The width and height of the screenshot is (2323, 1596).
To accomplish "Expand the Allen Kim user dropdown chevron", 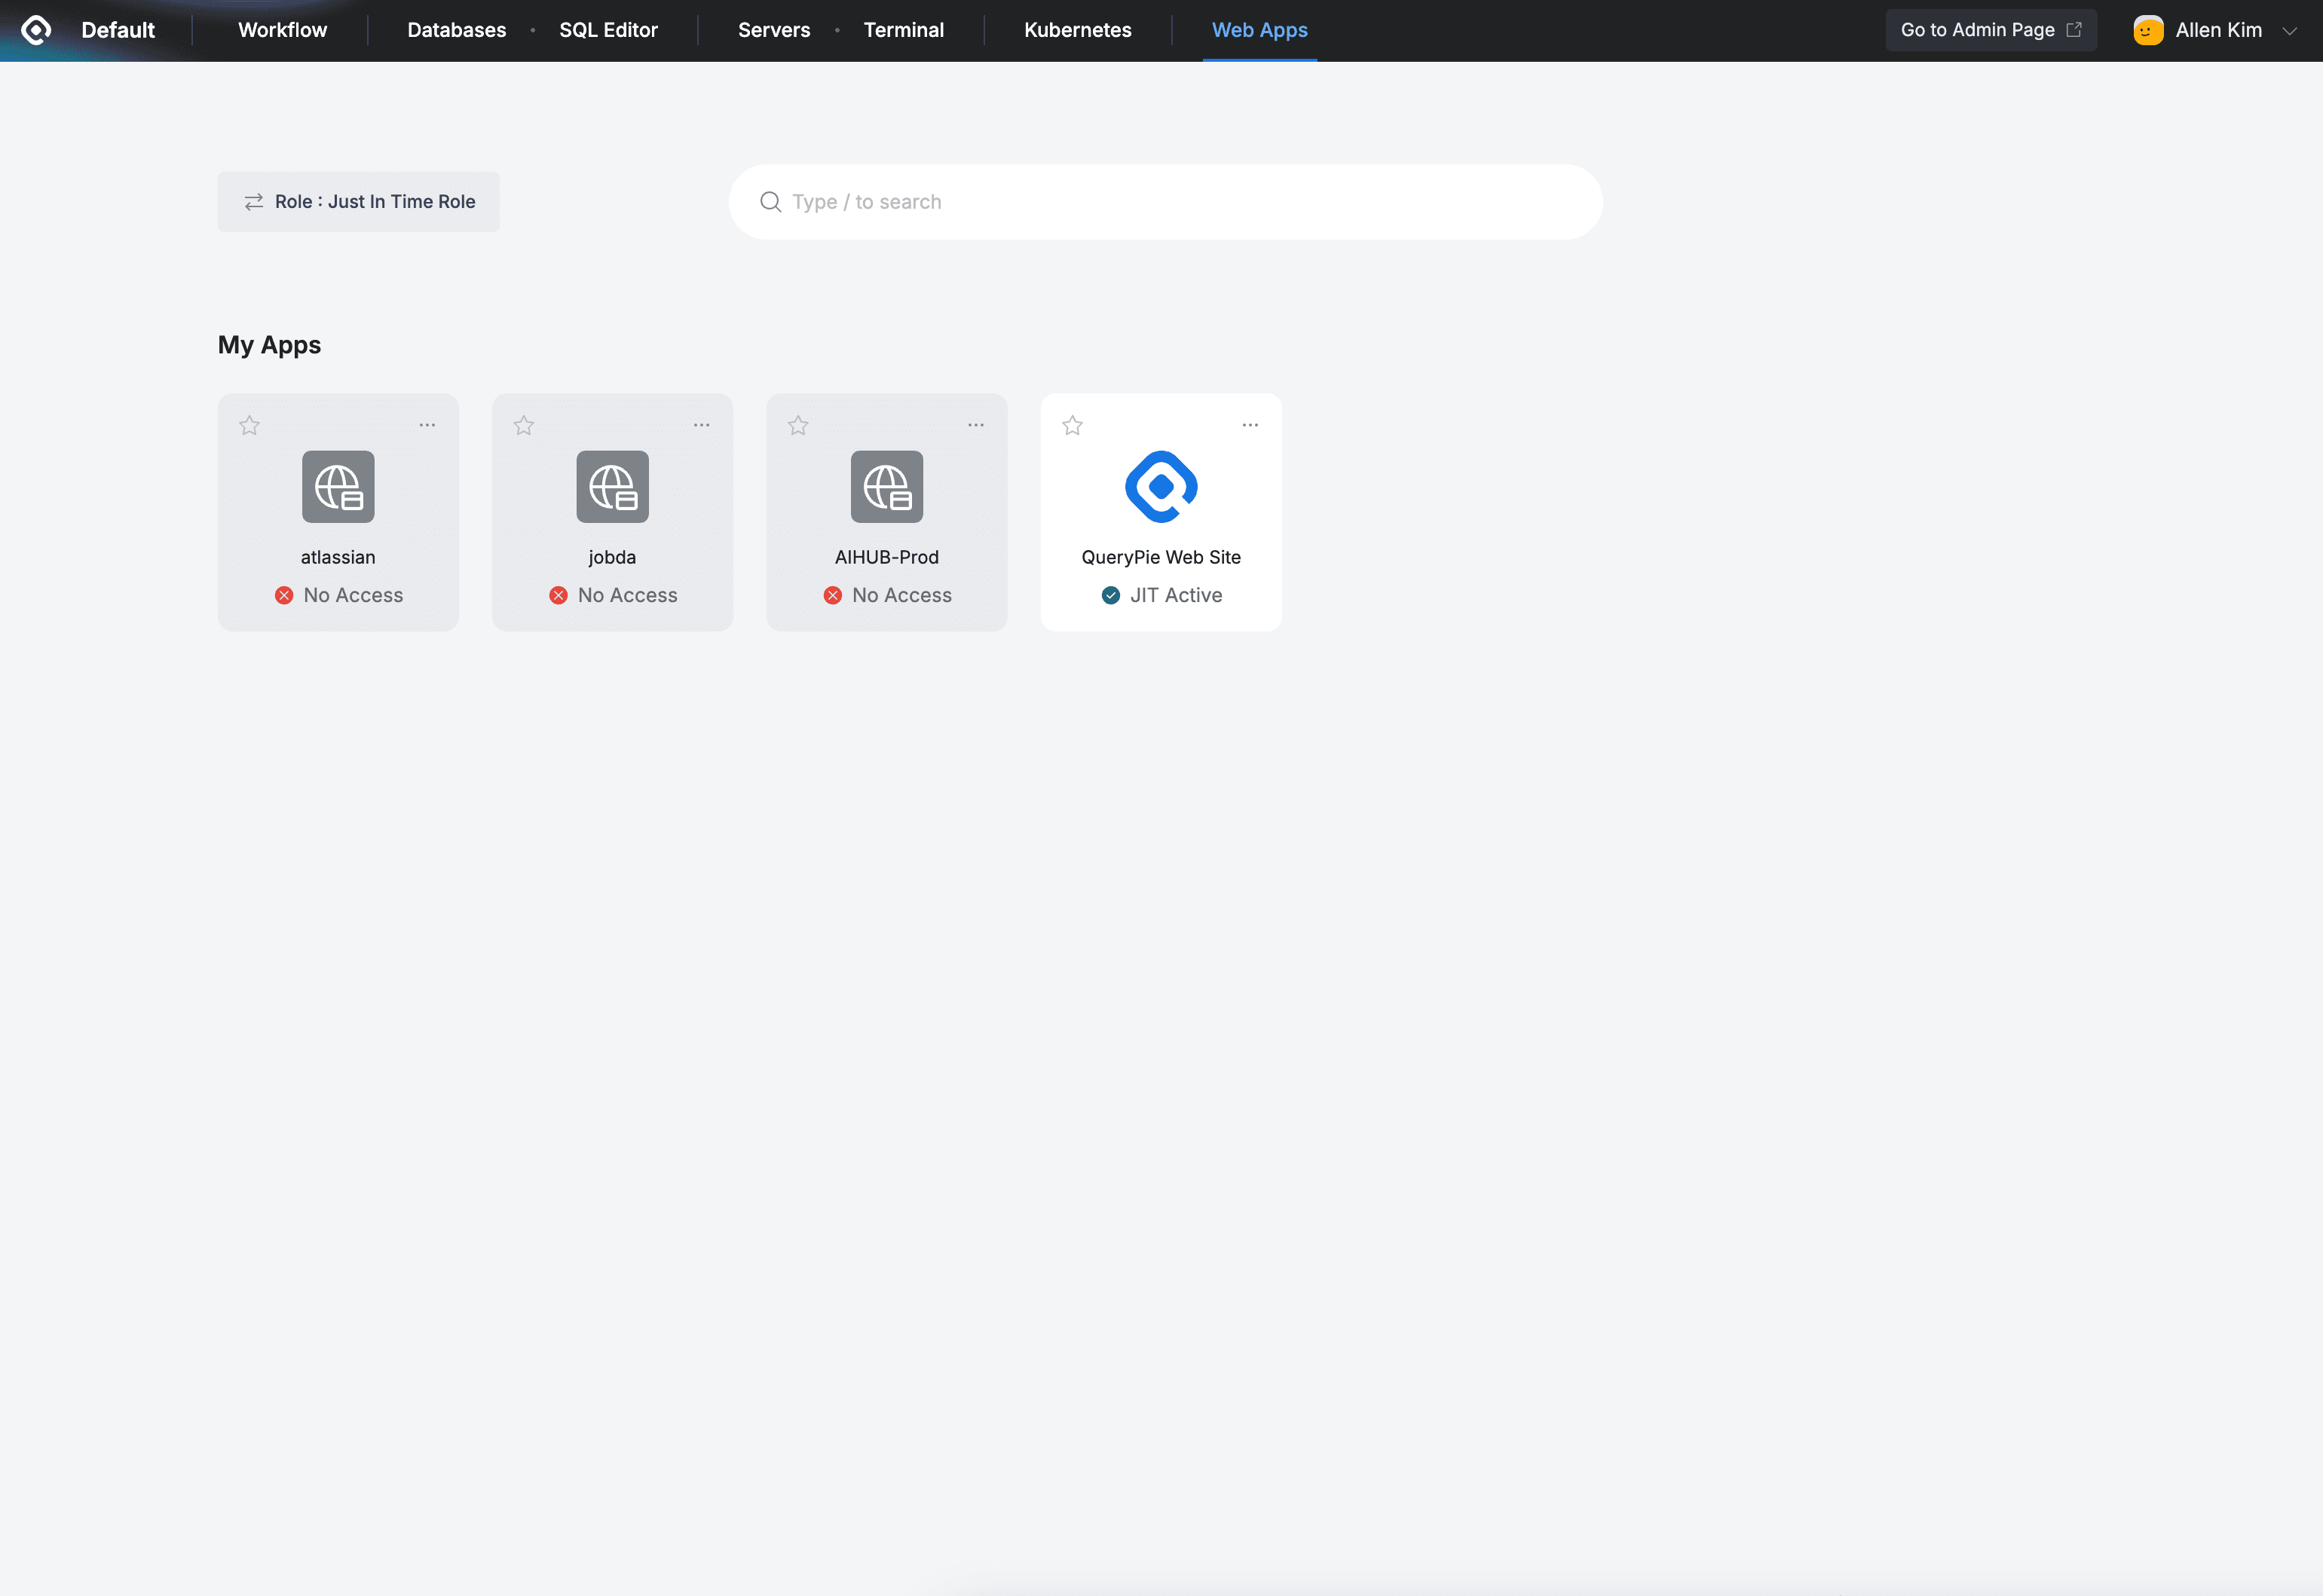I will pos(2289,31).
